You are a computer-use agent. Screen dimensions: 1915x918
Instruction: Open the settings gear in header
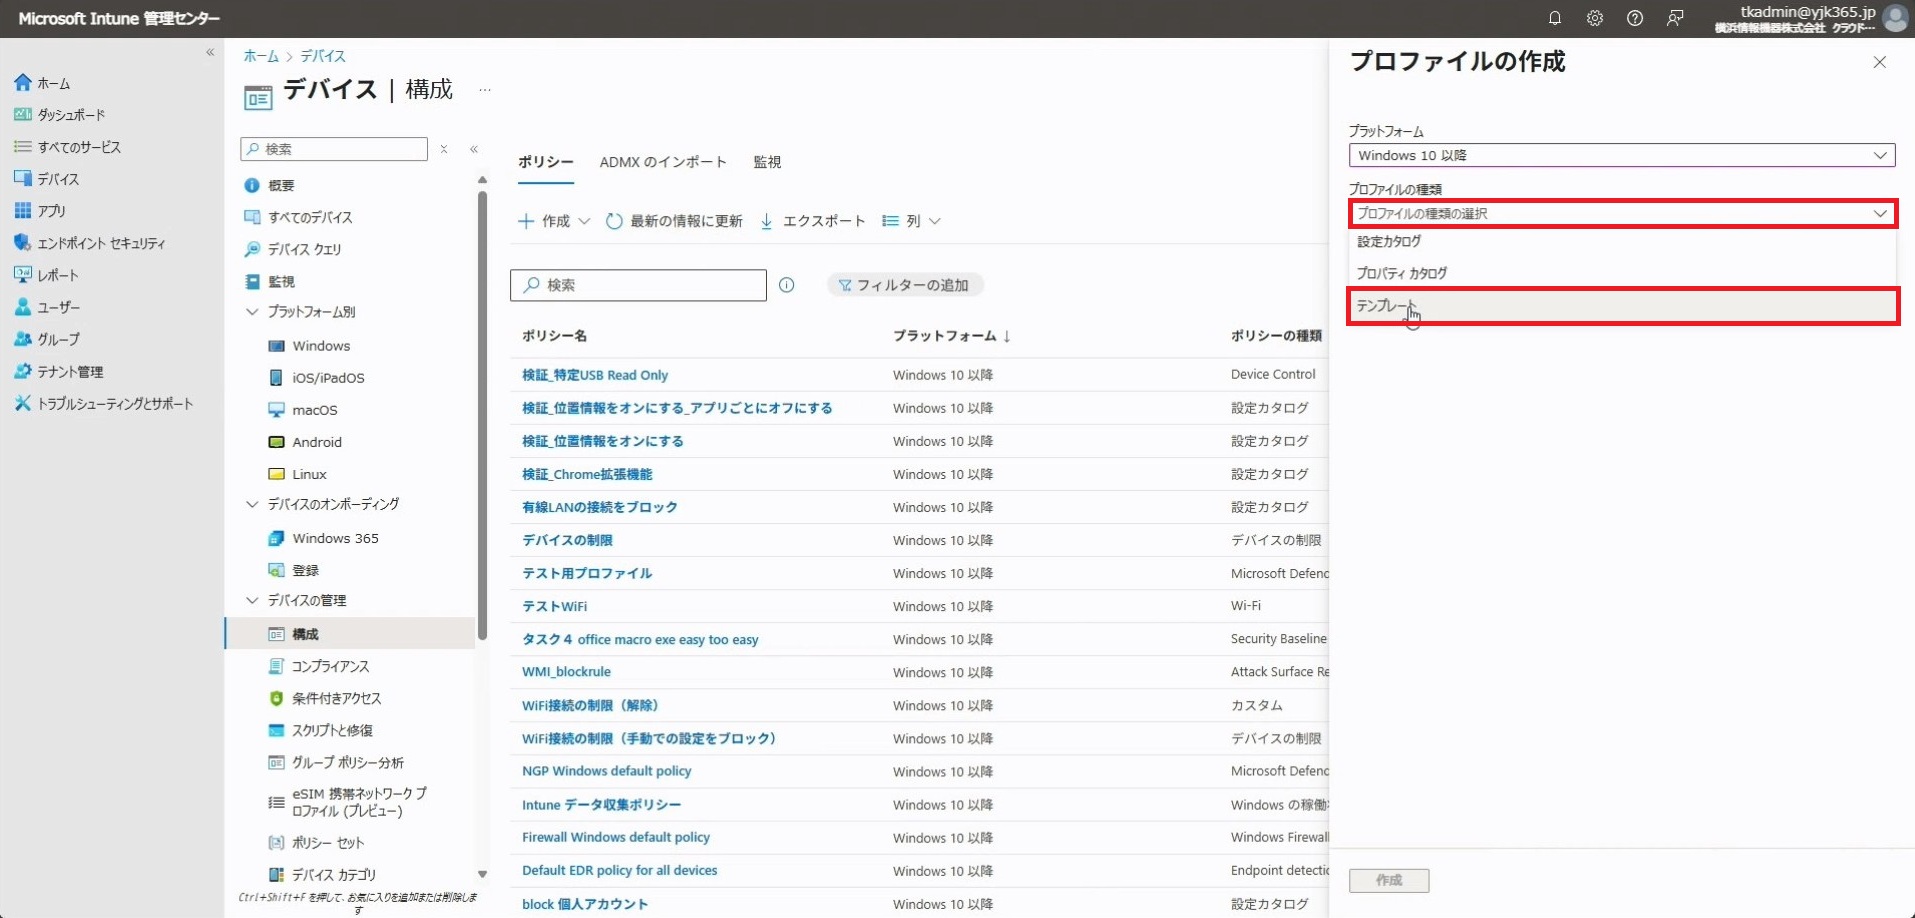click(x=1594, y=18)
